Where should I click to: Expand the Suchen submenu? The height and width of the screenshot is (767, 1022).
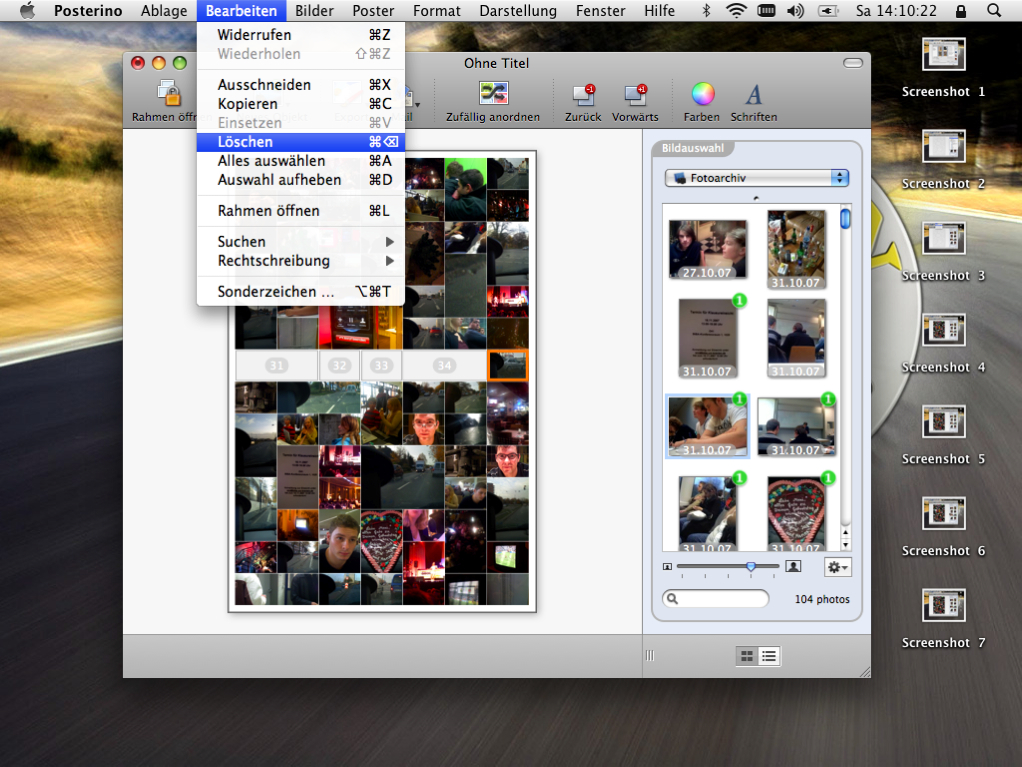point(300,242)
